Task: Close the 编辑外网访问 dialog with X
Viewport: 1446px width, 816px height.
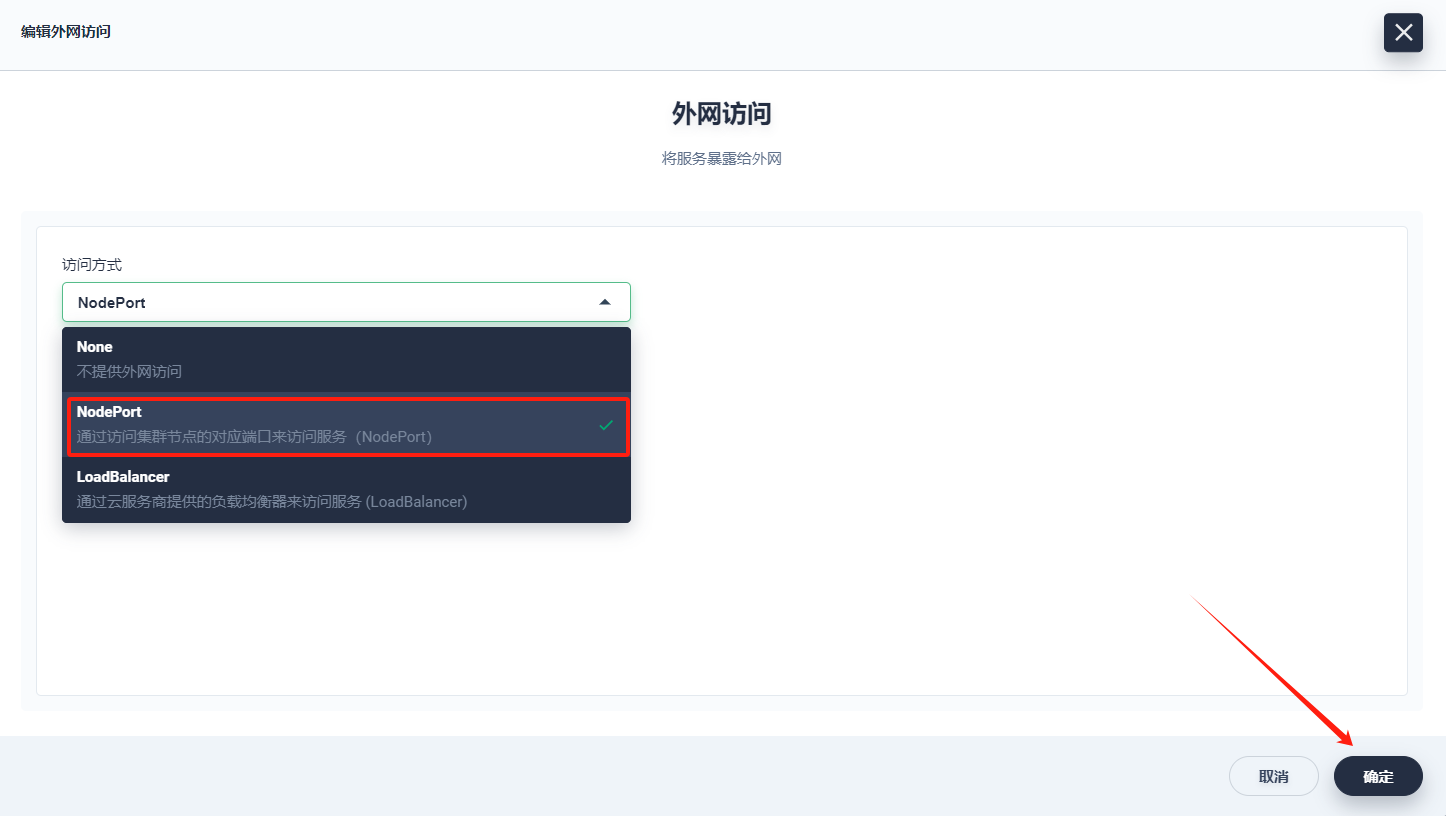Action: pos(1403,33)
